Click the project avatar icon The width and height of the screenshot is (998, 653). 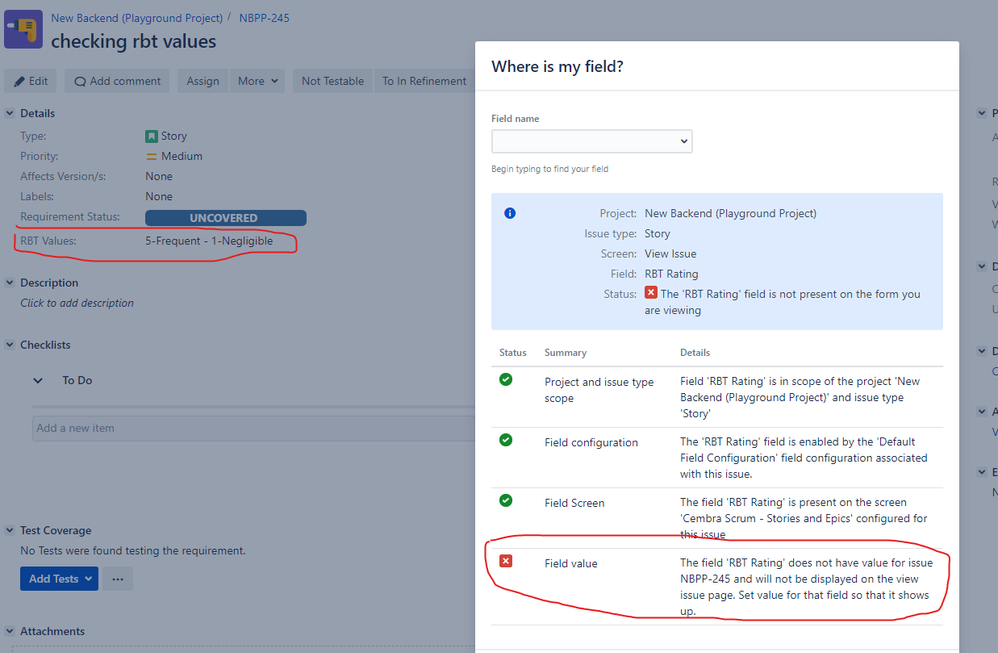[23, 29]
